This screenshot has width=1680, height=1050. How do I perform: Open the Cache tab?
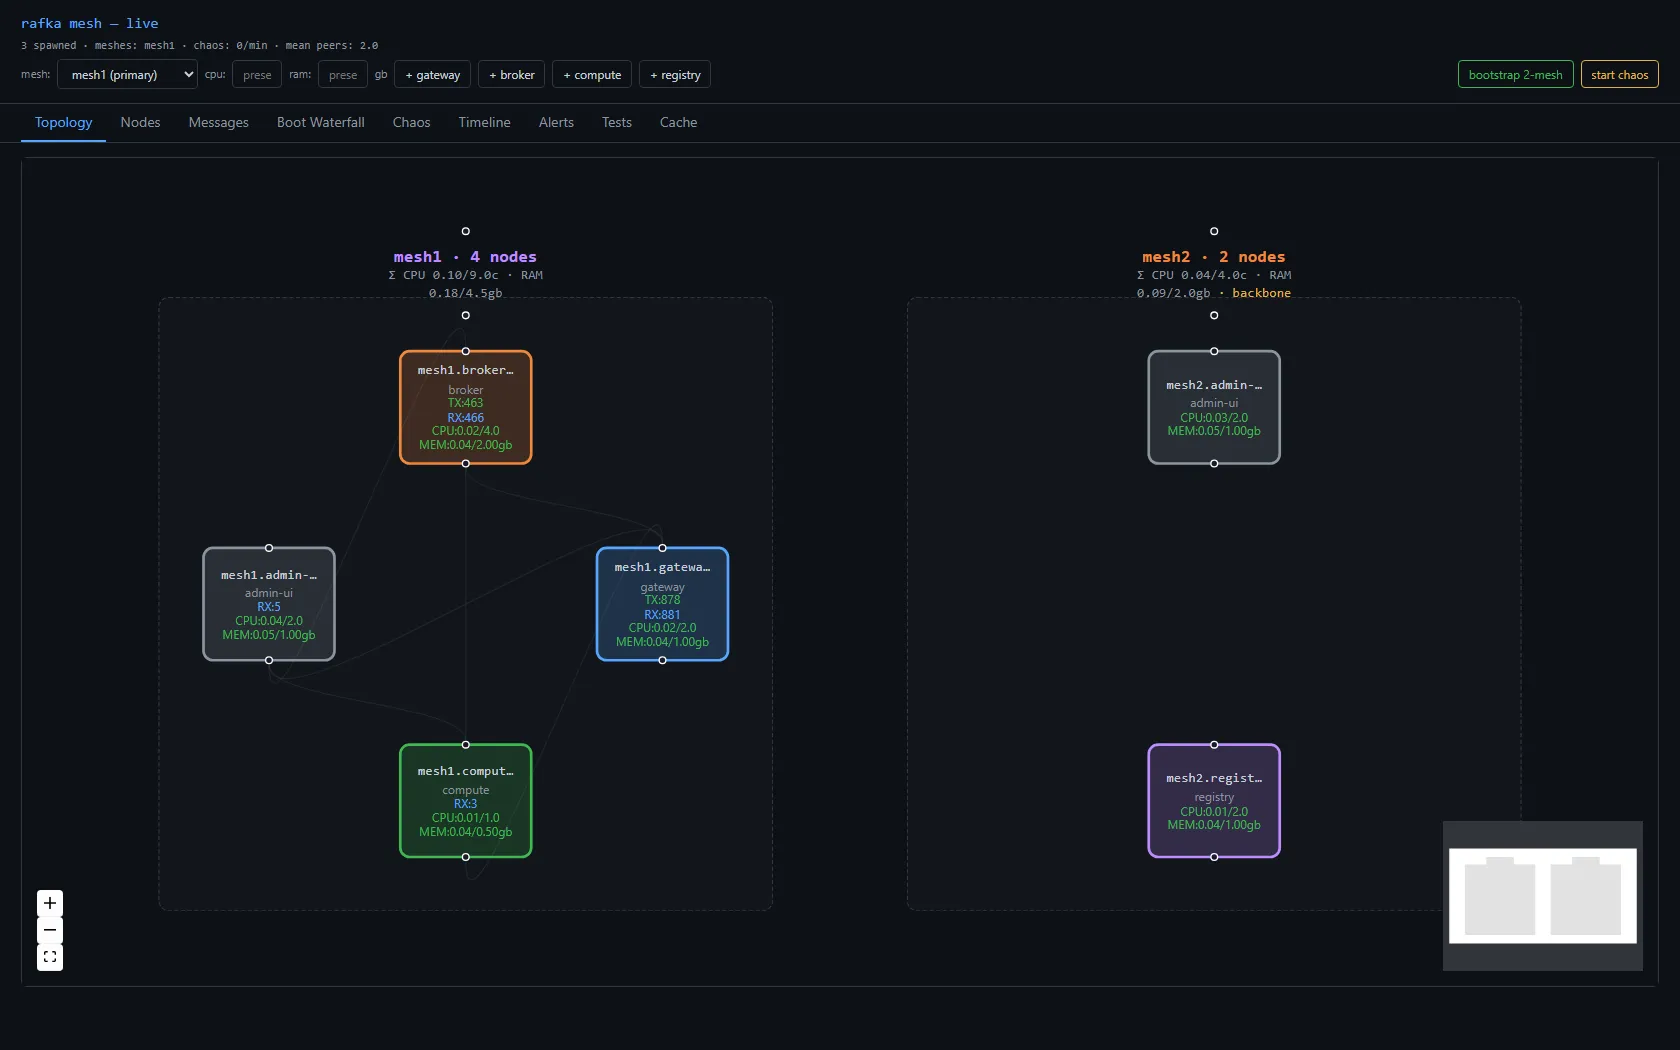click(x=678, y=122)
